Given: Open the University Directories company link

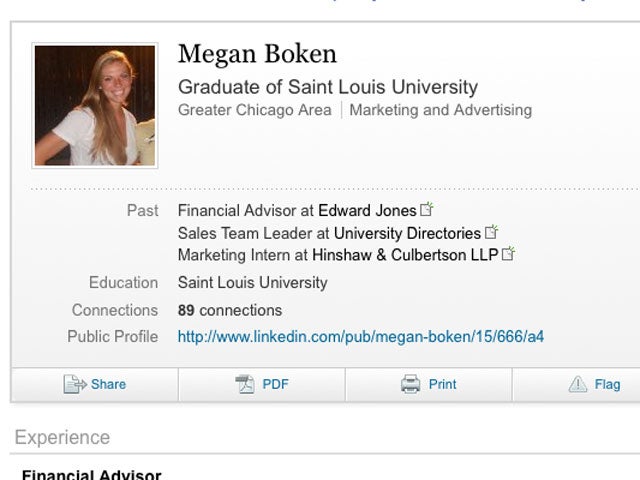Looking at the screenshot, I should (407, 233).
